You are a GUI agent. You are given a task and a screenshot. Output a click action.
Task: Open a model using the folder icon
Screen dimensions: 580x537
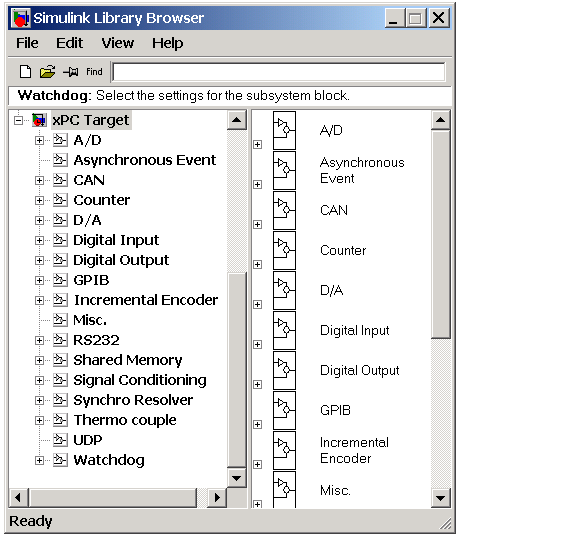tap(47, 71)
